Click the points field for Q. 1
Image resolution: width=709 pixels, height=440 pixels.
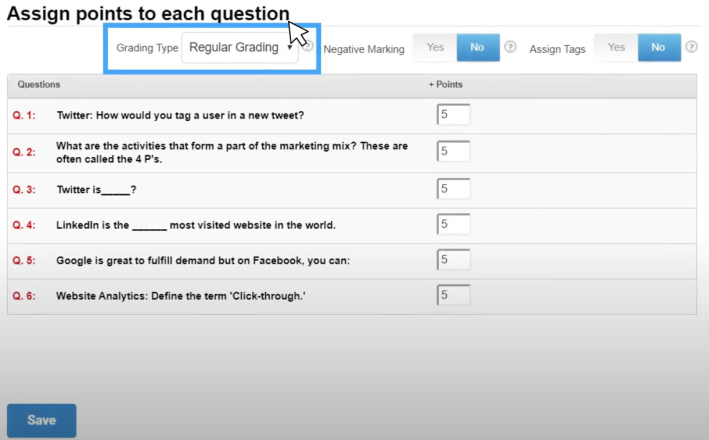coord(453,115)
